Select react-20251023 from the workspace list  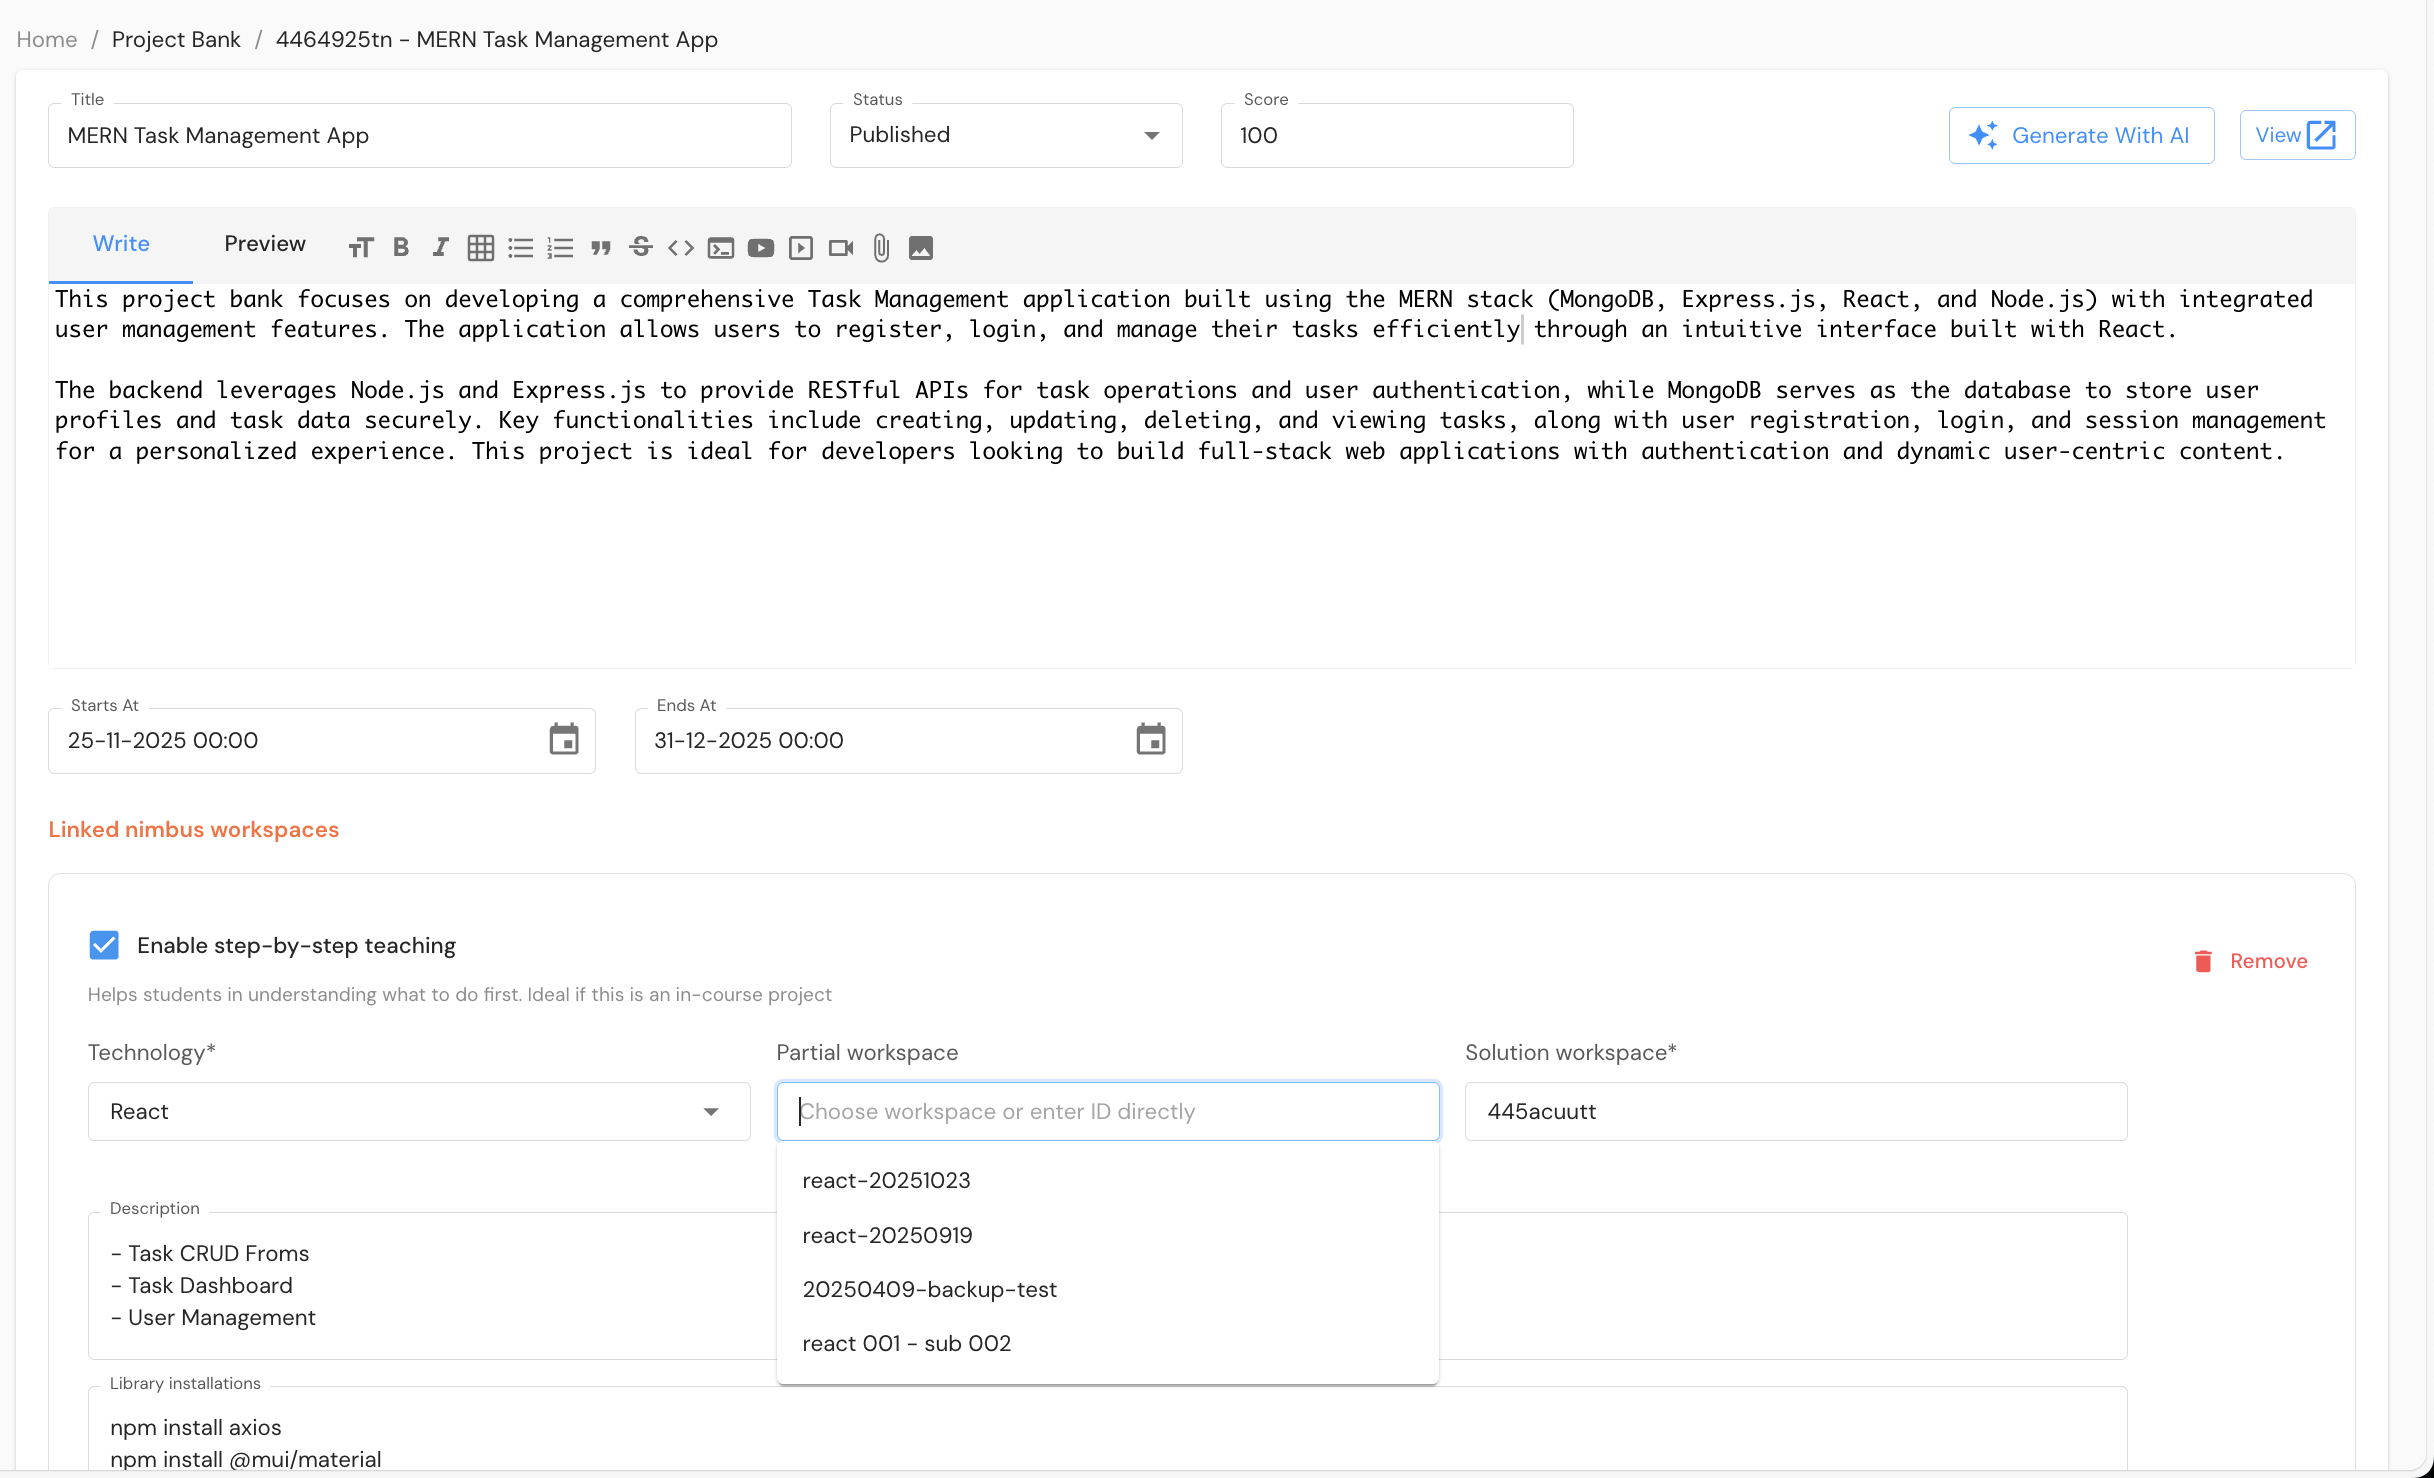[886, 1180]
